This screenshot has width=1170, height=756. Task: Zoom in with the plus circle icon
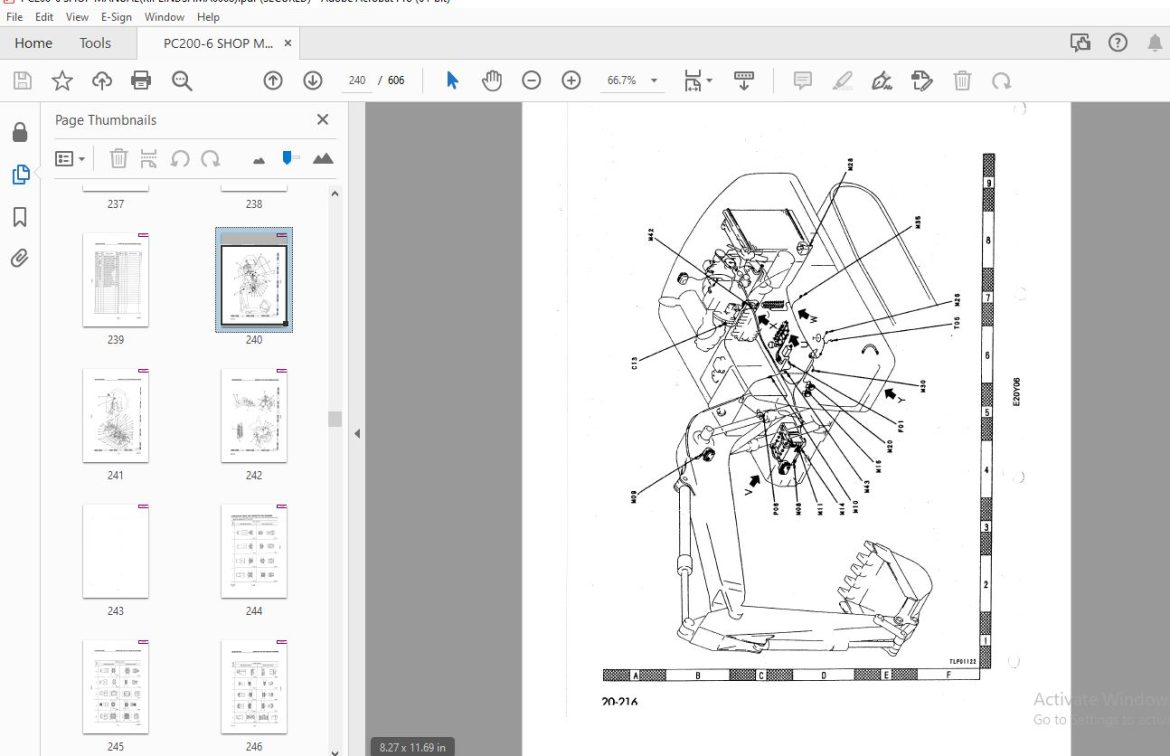571,81
